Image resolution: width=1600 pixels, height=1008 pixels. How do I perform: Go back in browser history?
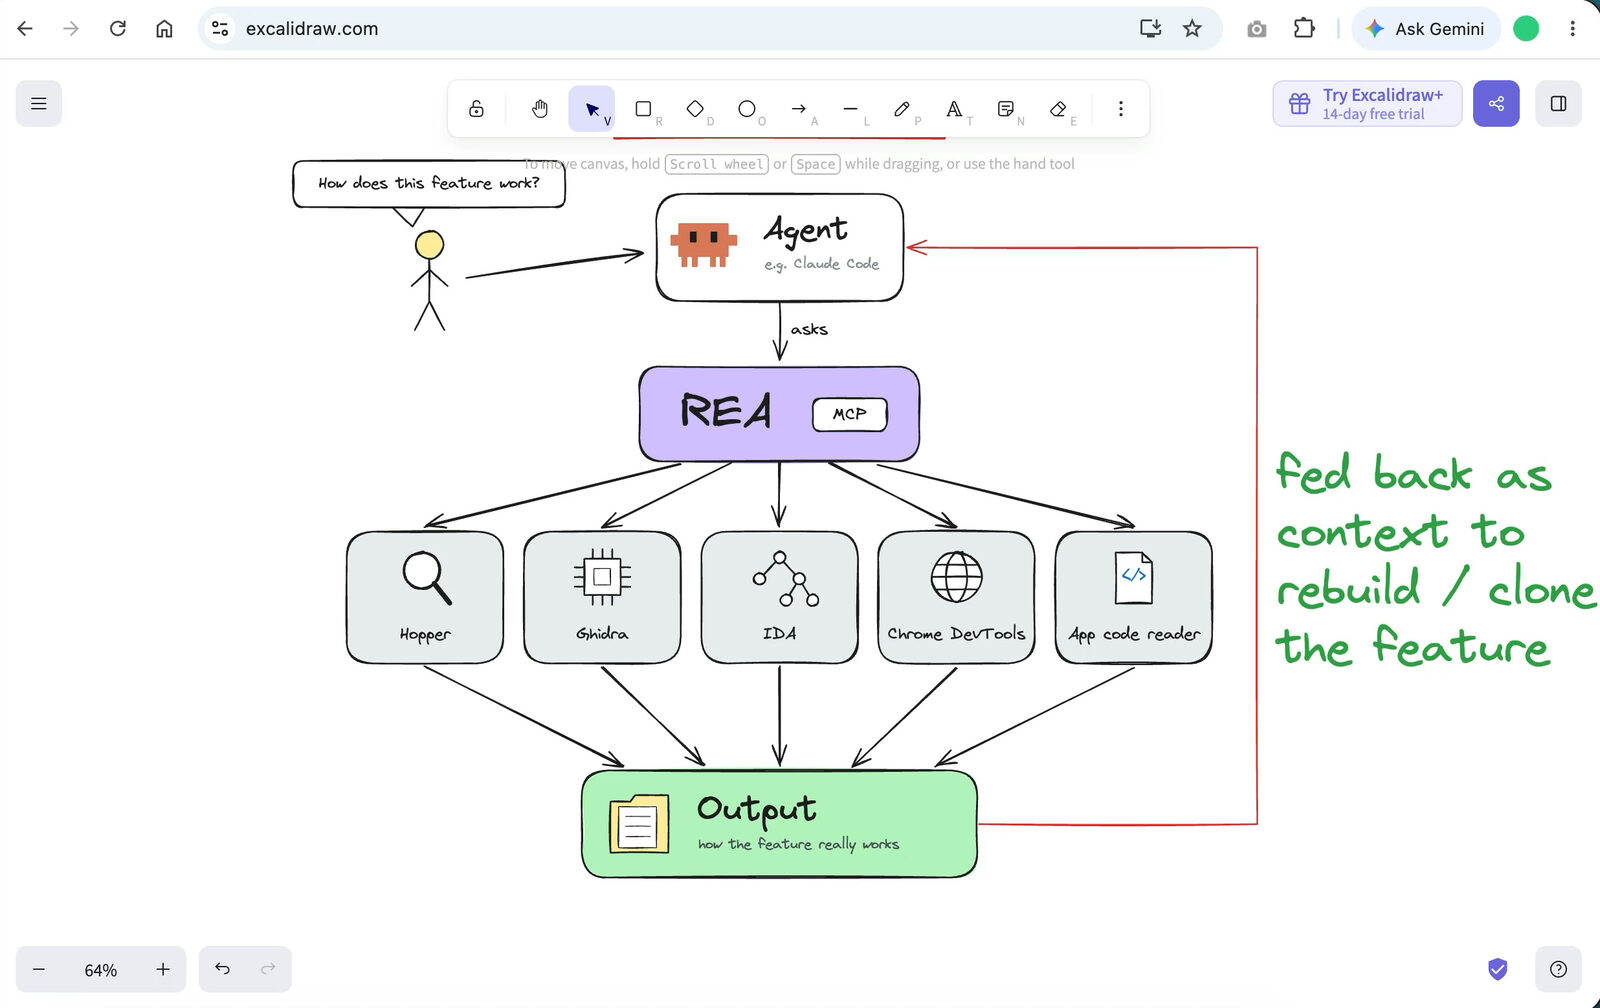pos(25,29)
